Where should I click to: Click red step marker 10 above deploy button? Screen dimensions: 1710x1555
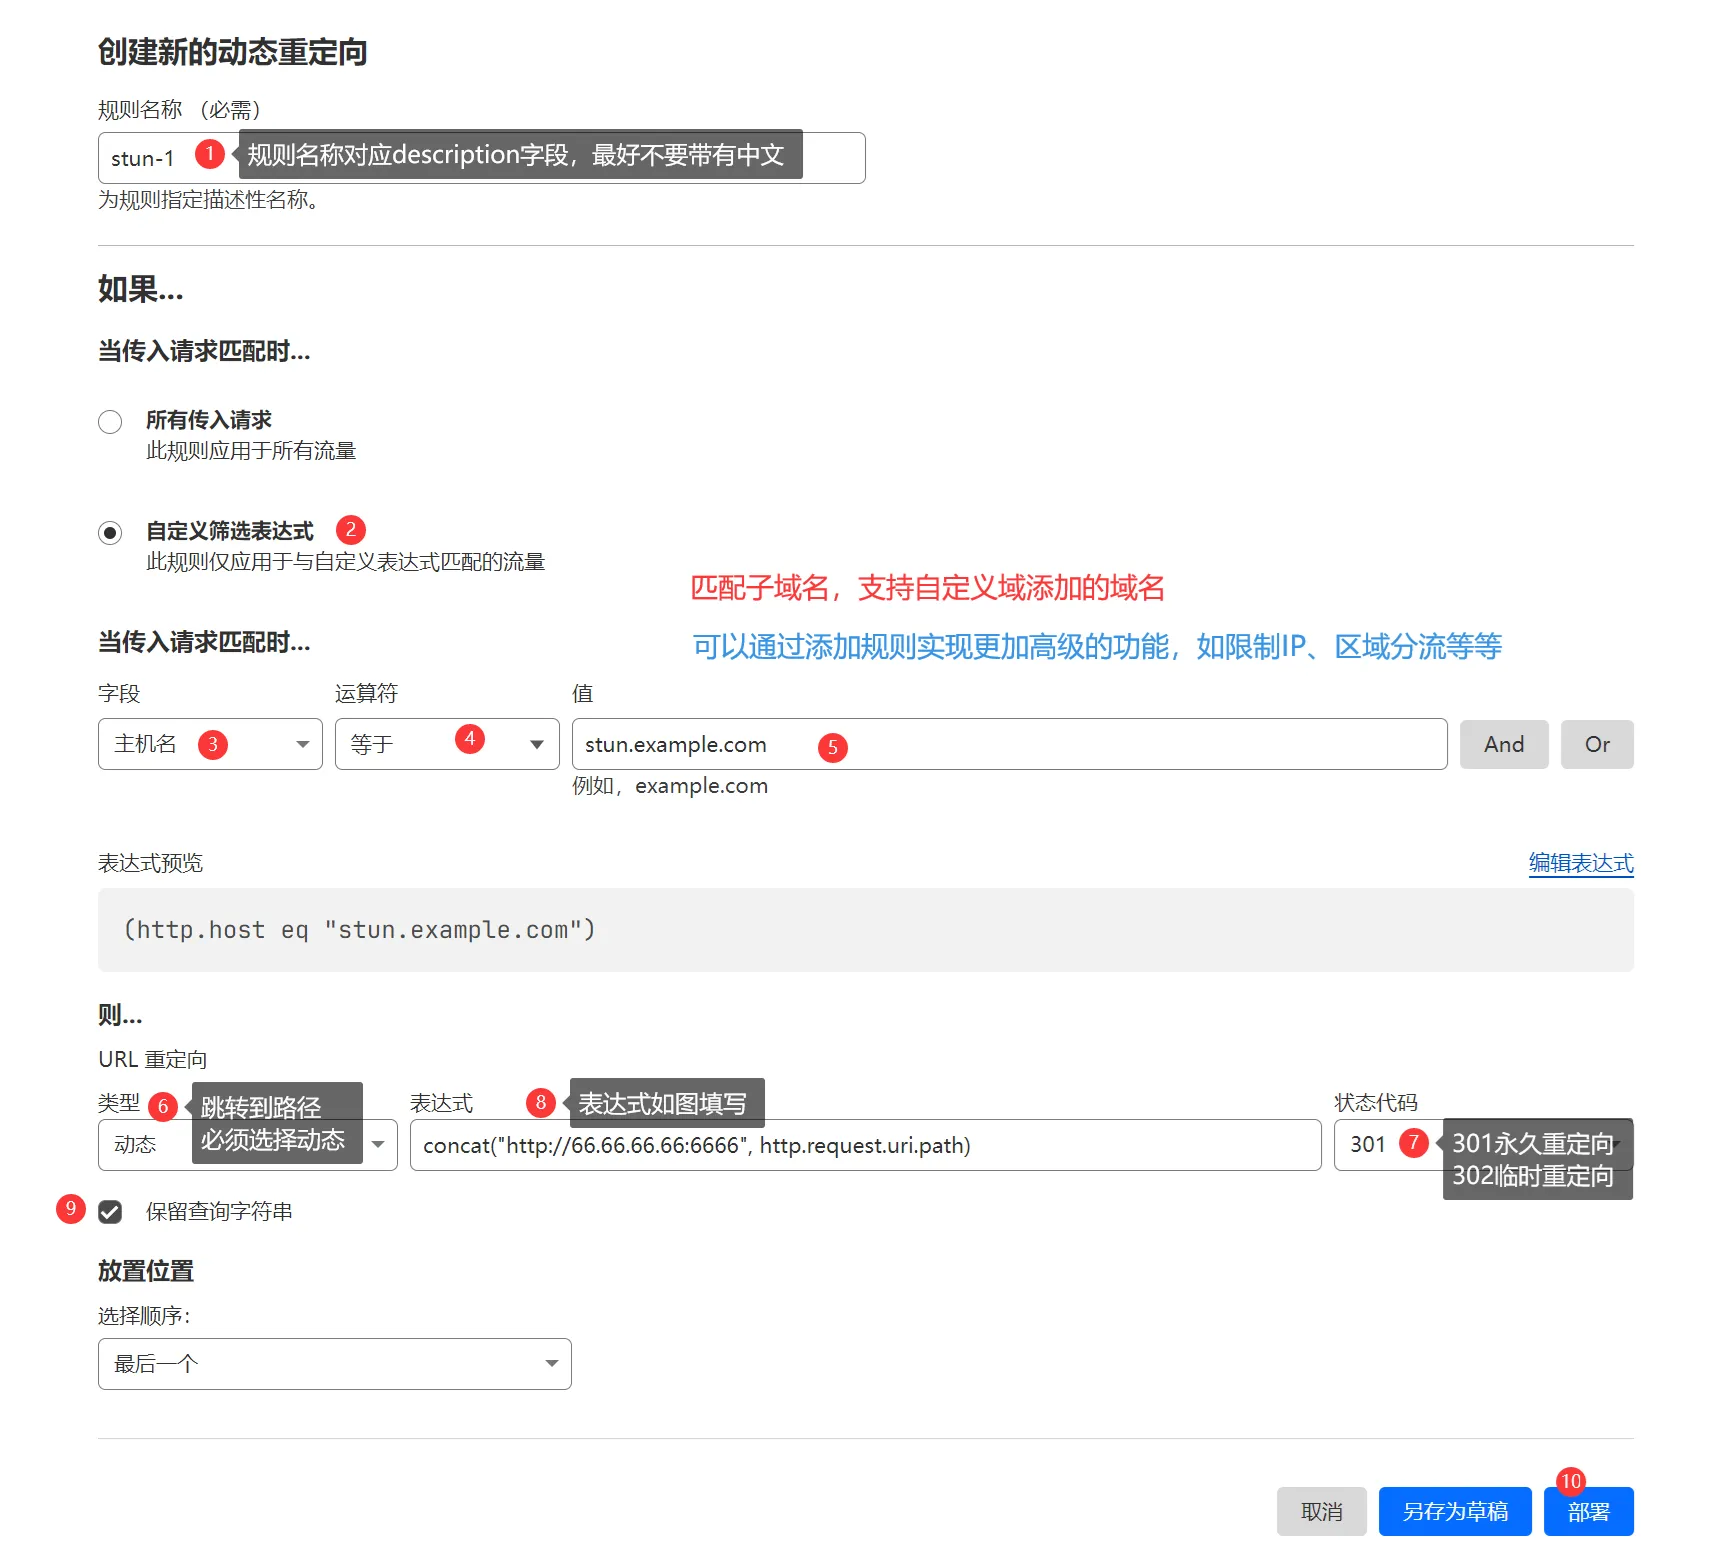1570,1481
